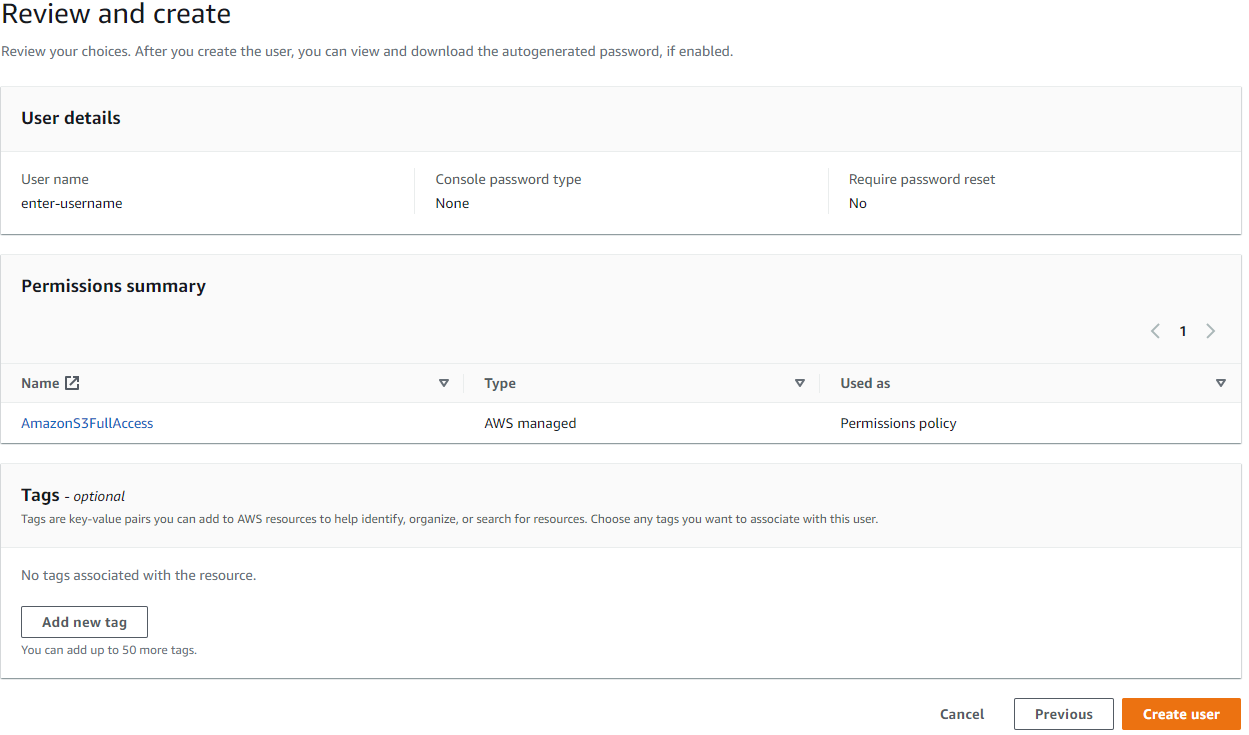Screen dimensions: 1249x735
Task: Click the No value under Require password reset
Action: click(x=858, y=203)
